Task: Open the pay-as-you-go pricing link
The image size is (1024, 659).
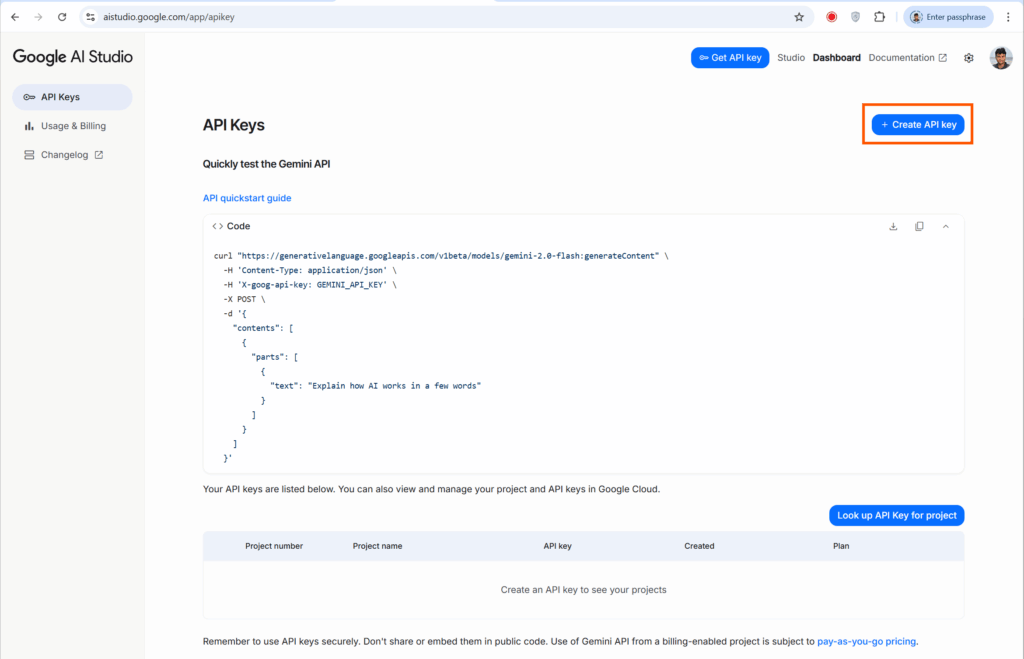Action: 866,641
